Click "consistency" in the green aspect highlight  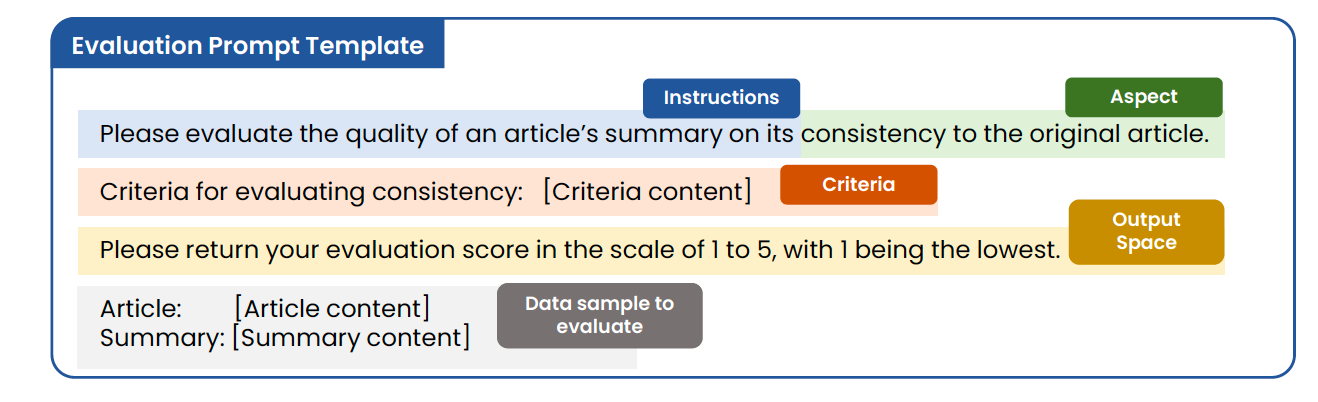coord(873,134)
